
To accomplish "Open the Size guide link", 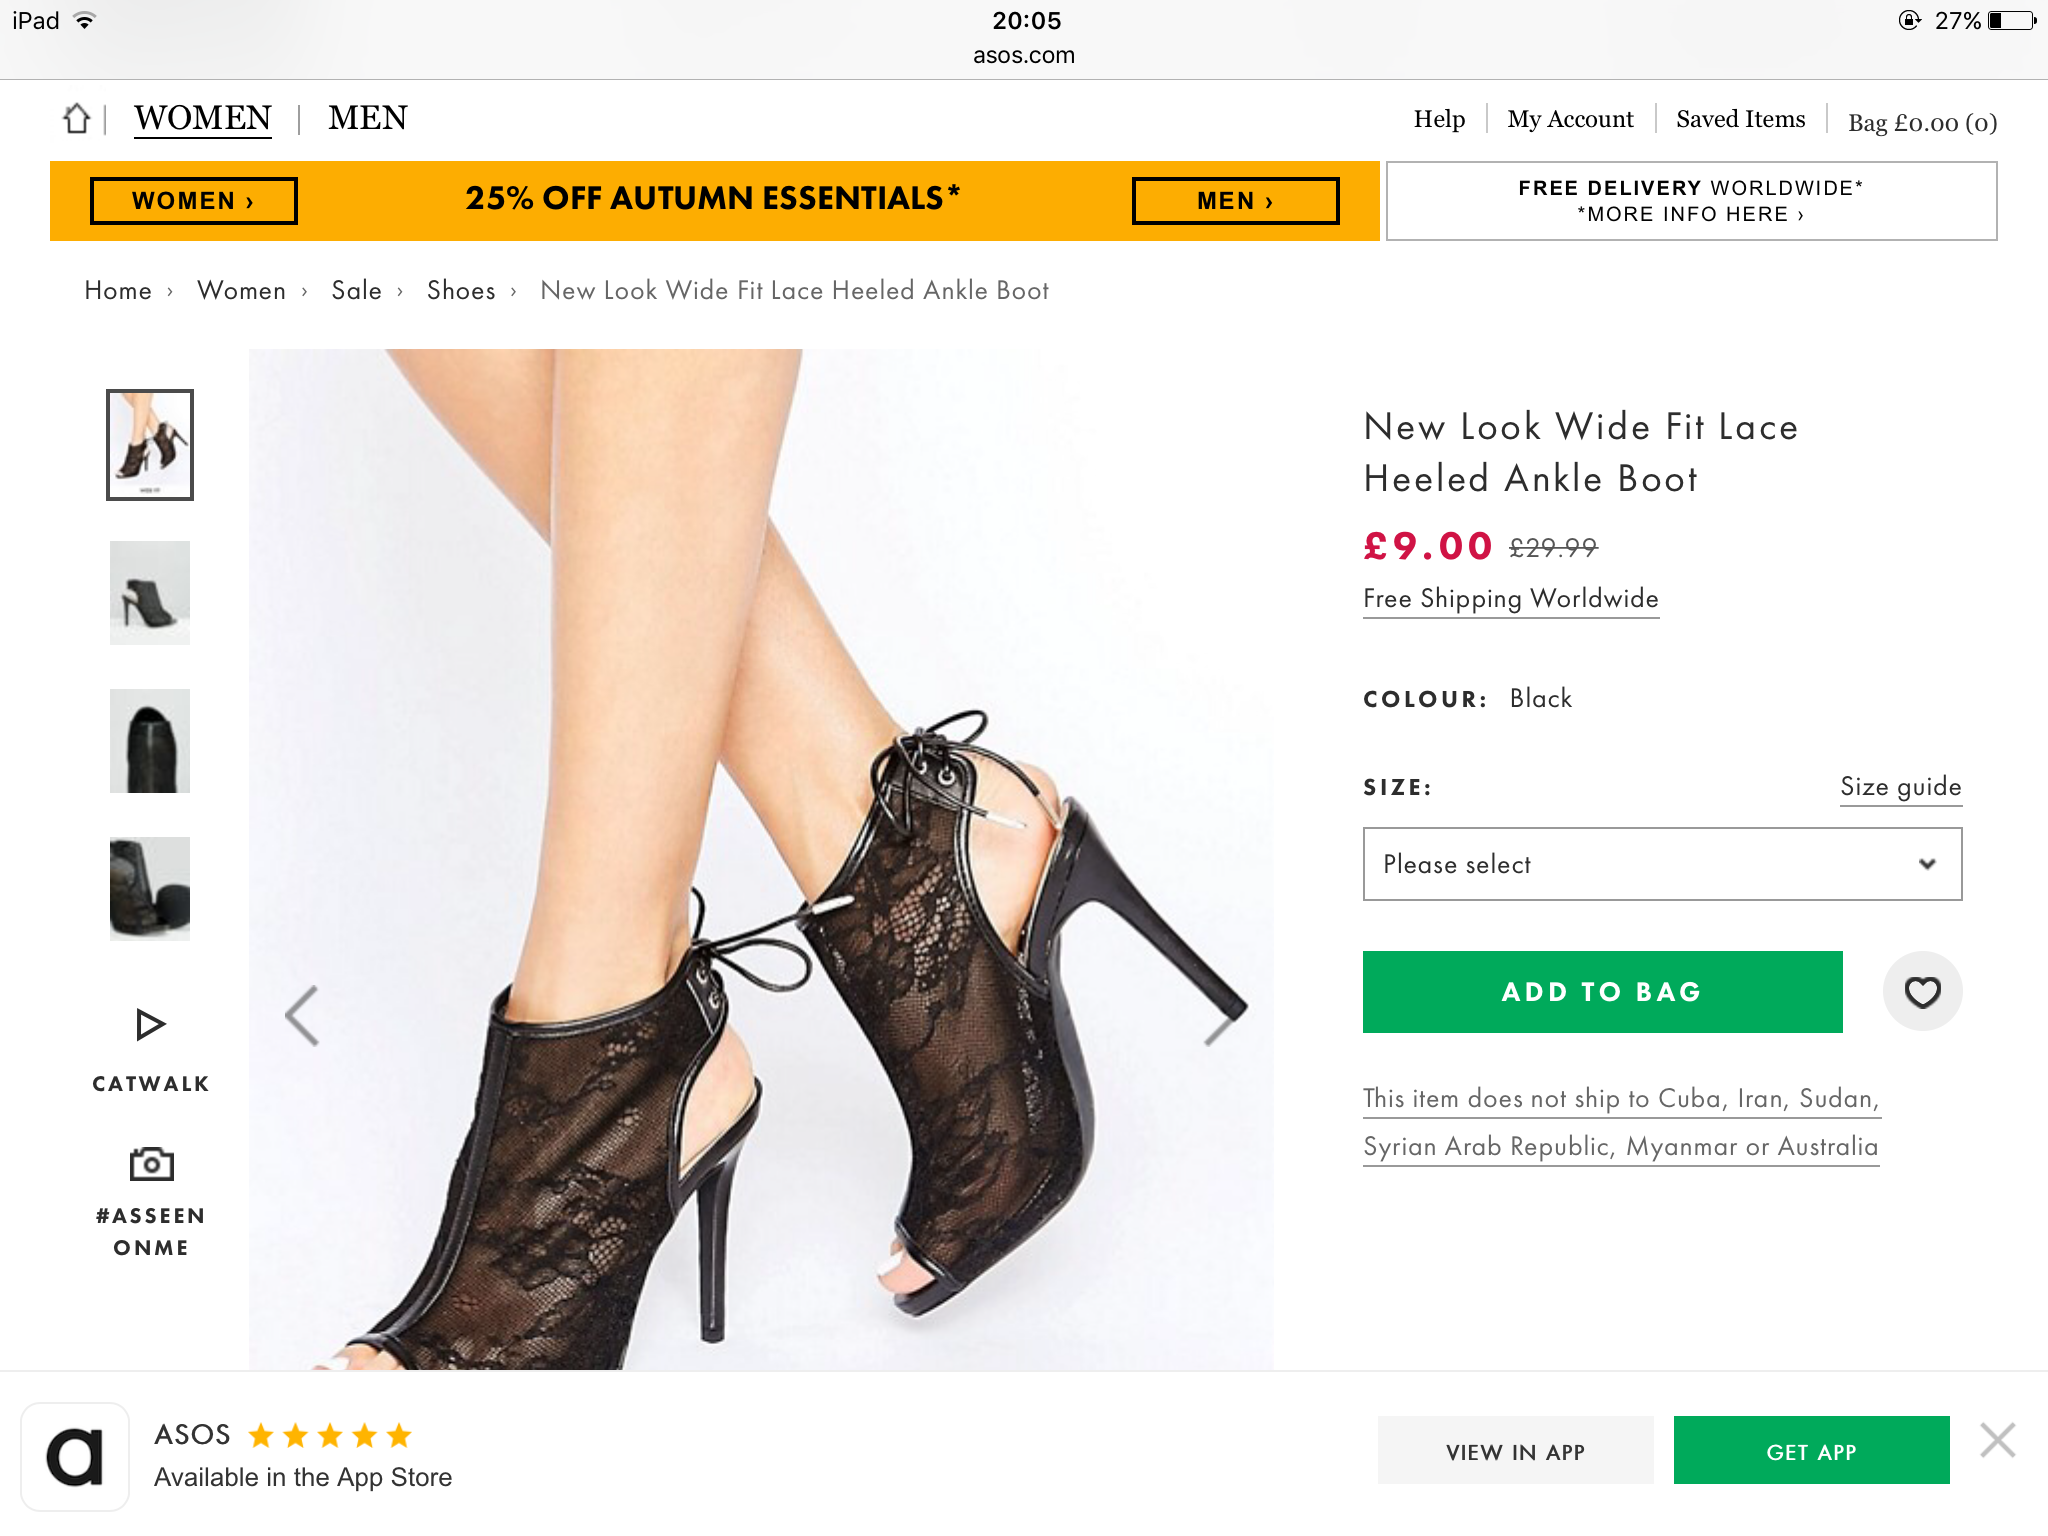I will 1900,787.
